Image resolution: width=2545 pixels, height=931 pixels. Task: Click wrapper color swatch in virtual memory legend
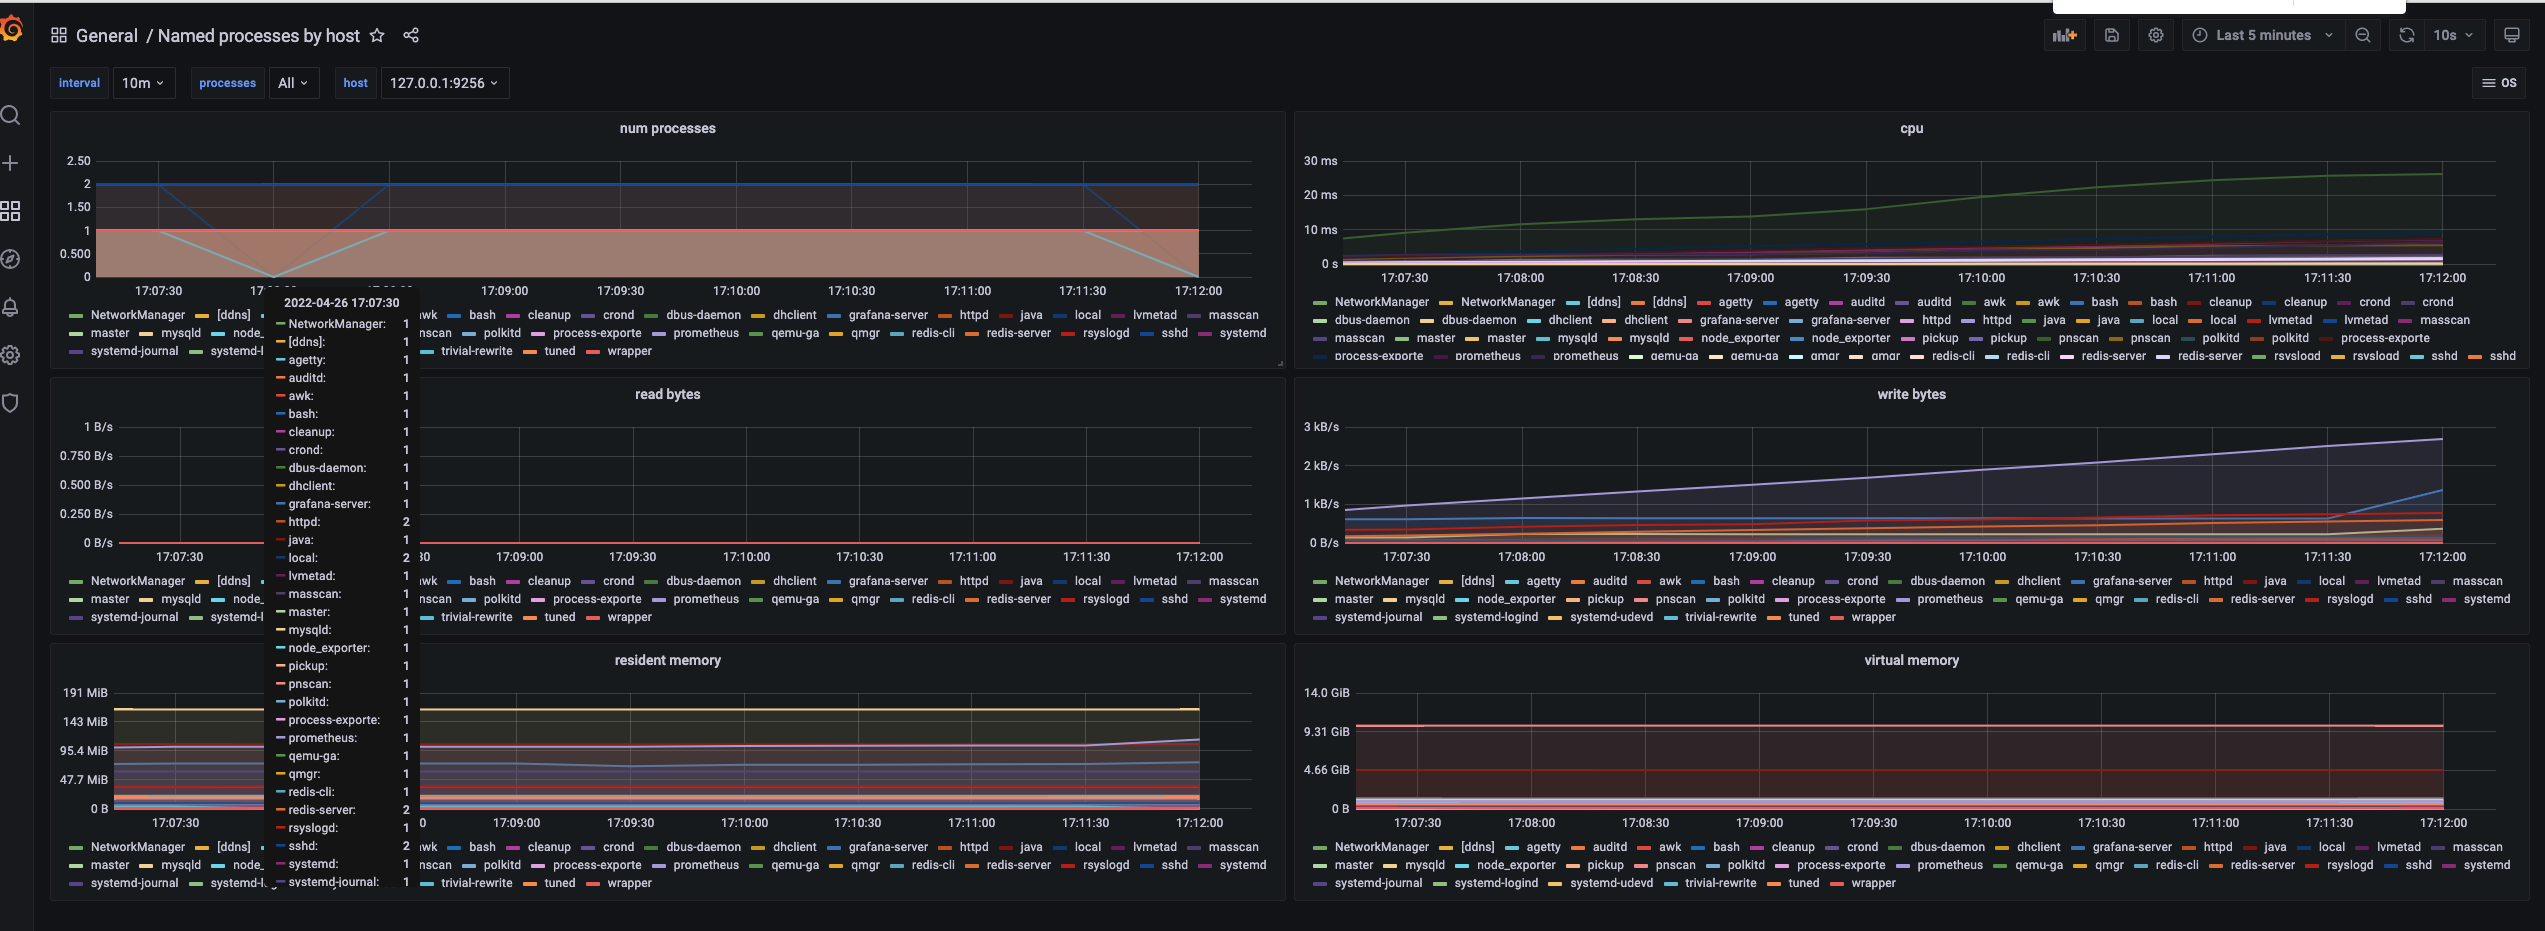(x=1837, y=884)
